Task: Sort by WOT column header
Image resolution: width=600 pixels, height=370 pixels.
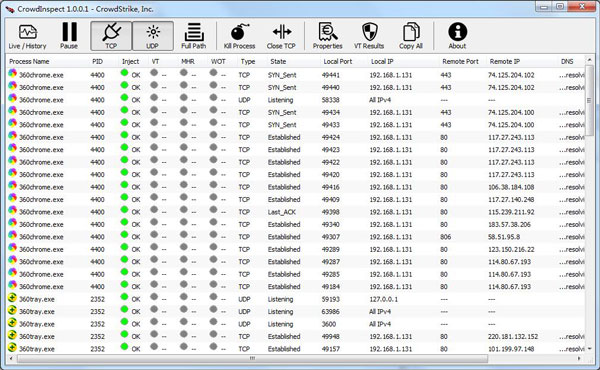Action: pos(218,61)
